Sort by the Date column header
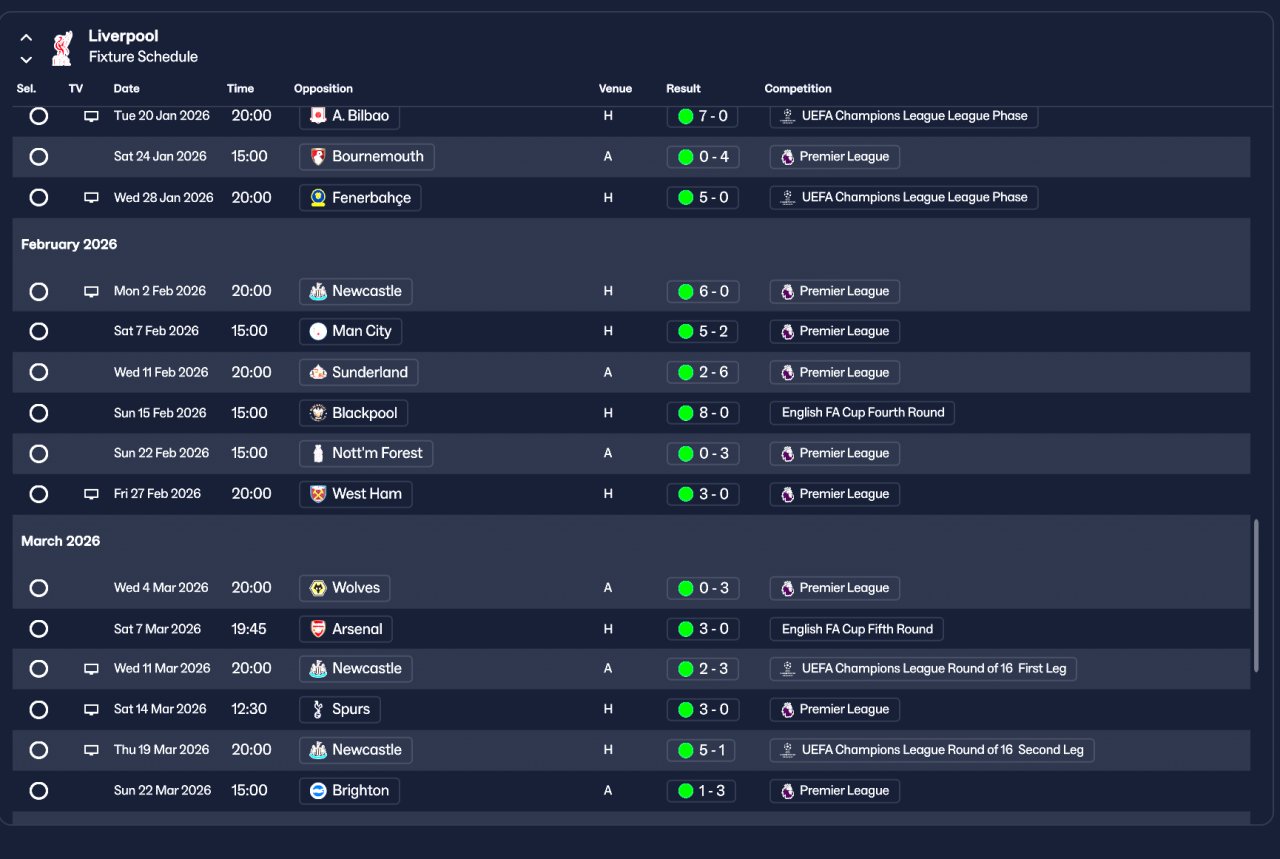The image size is (1280, 859). (126, 89)
